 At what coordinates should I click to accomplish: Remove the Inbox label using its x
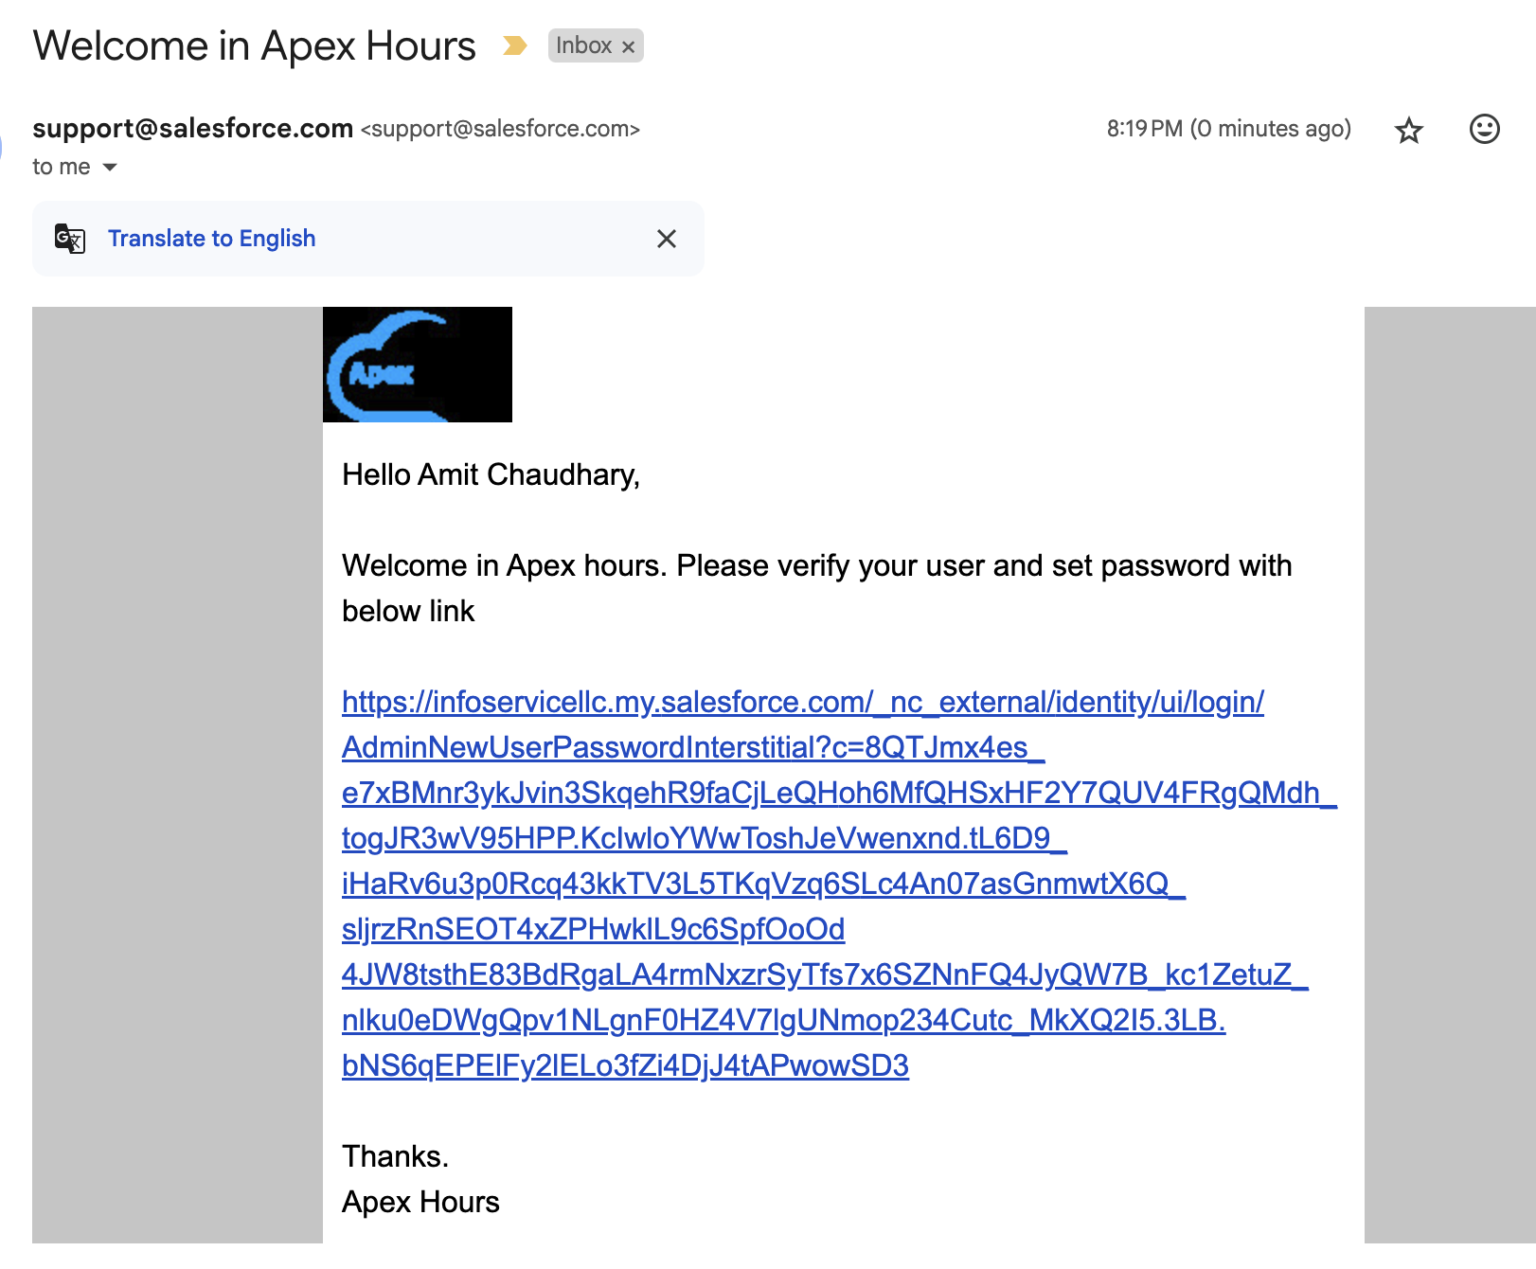tap(628, 46)
